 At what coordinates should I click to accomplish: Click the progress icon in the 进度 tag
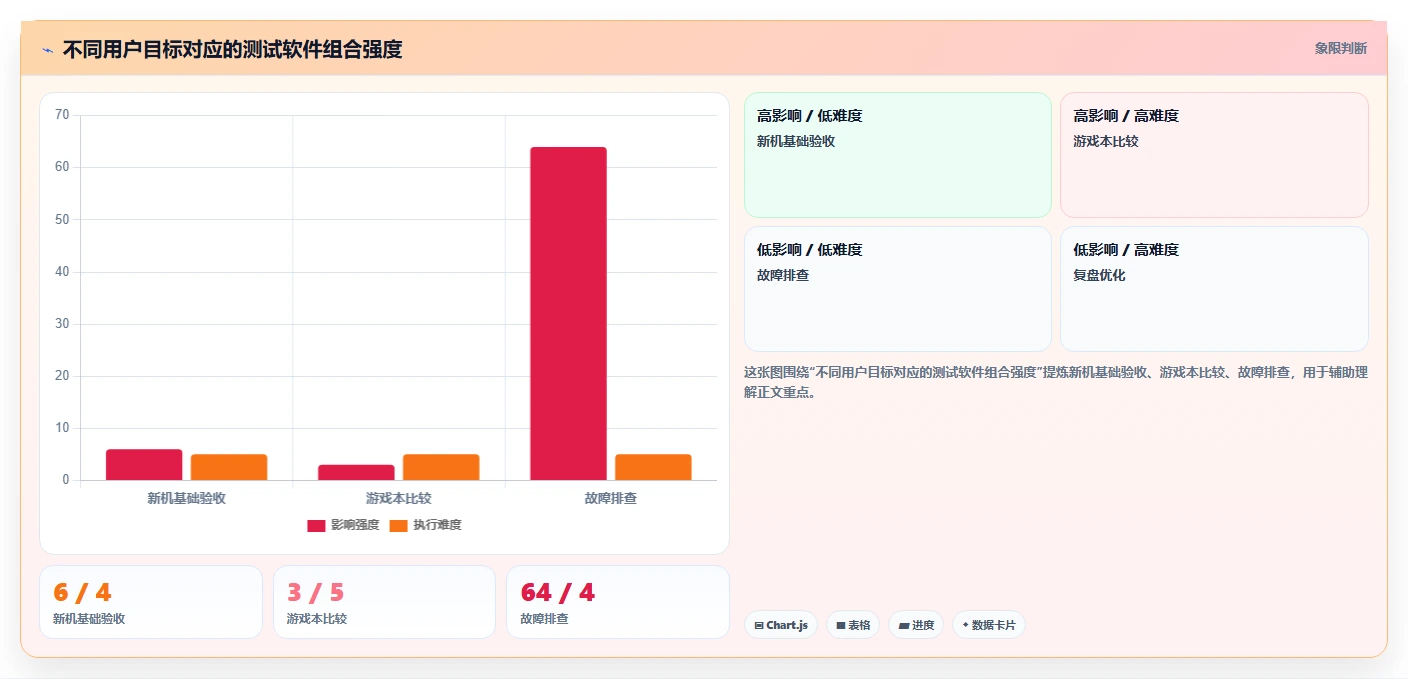pyautogui.click(x=904, y=626)
